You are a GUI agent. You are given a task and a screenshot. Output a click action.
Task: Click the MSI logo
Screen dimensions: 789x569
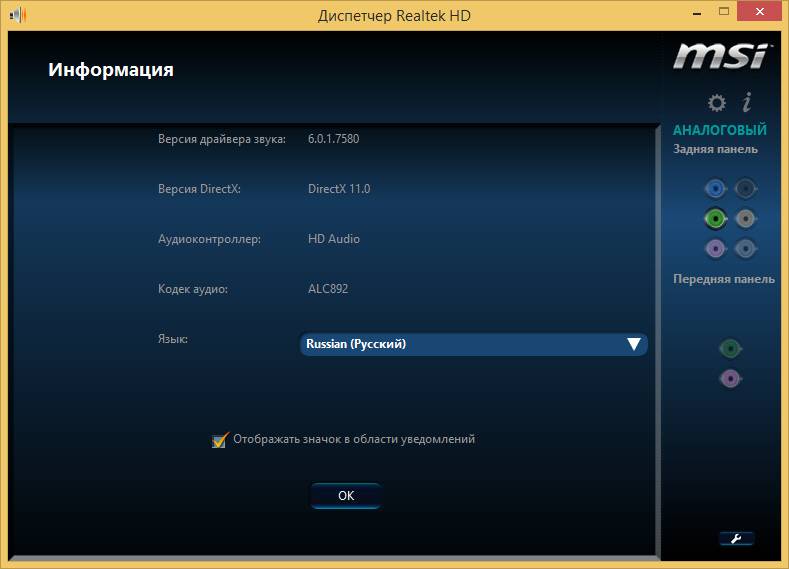click(721, 56)
